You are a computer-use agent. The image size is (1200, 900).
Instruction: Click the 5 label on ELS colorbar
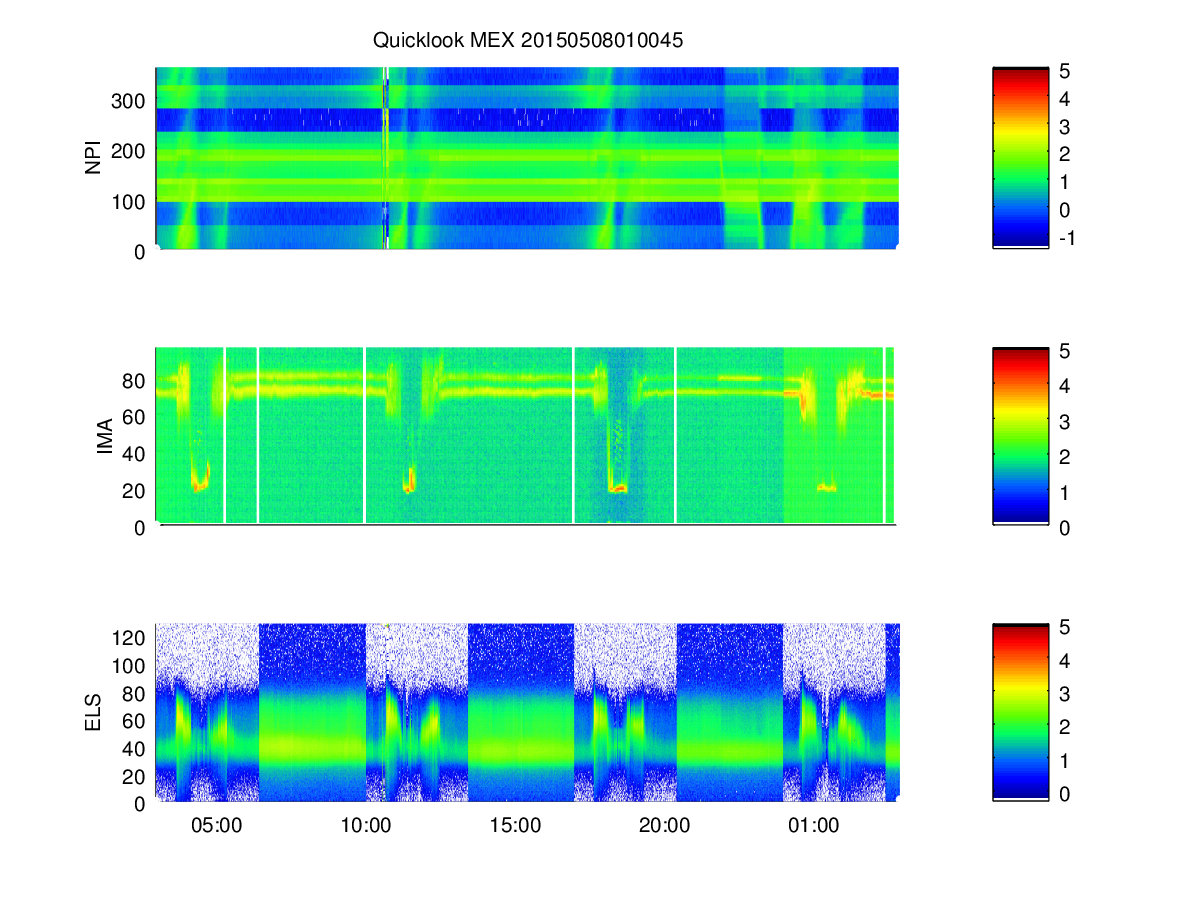click(1065, 628)
